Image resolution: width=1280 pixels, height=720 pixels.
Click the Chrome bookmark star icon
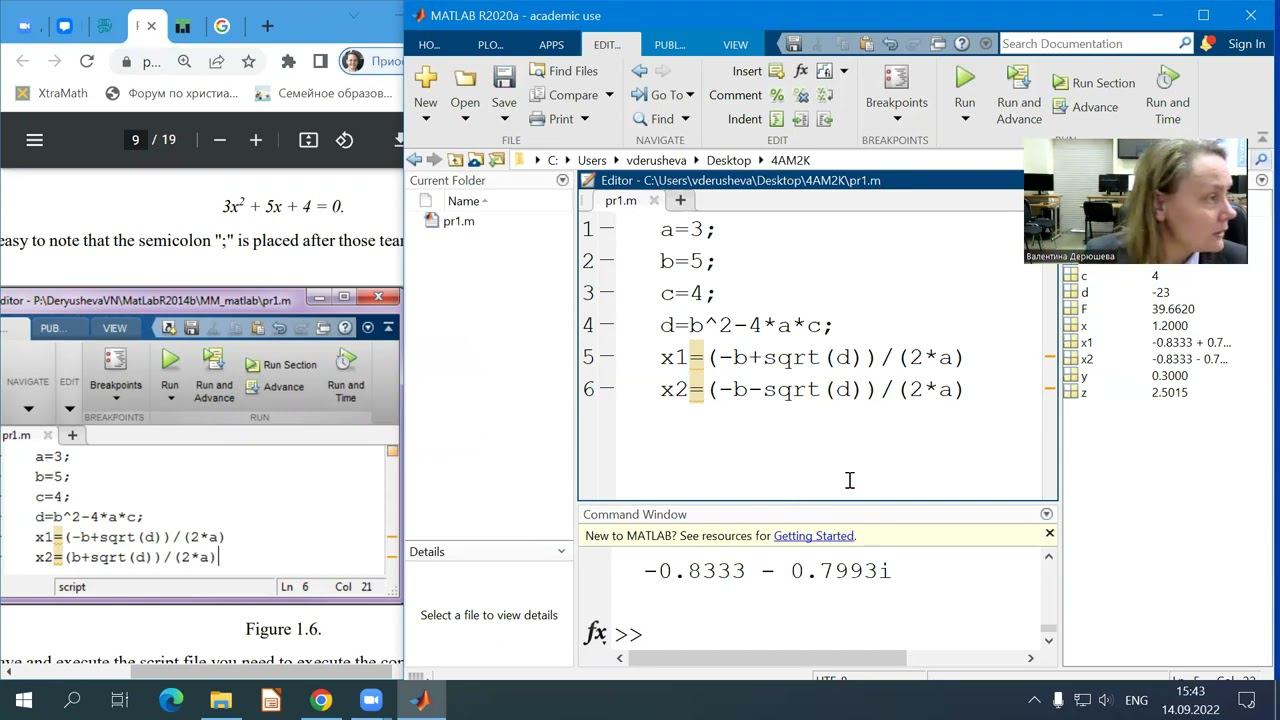pos(248,61)
